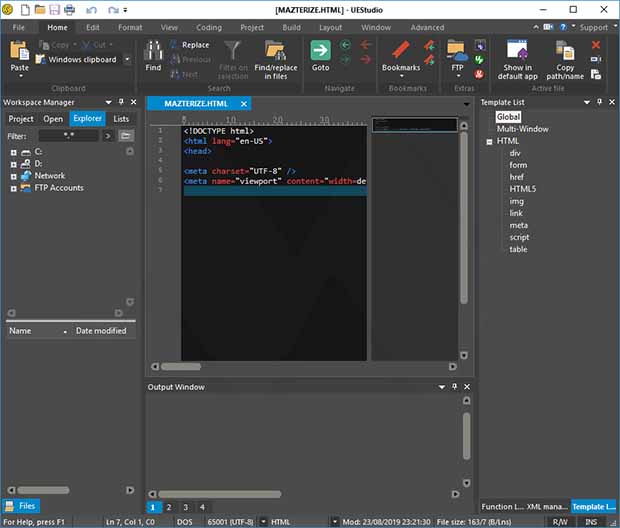Click Show in default app icon
Screen dimensions: 620x528
click(517, 50)
